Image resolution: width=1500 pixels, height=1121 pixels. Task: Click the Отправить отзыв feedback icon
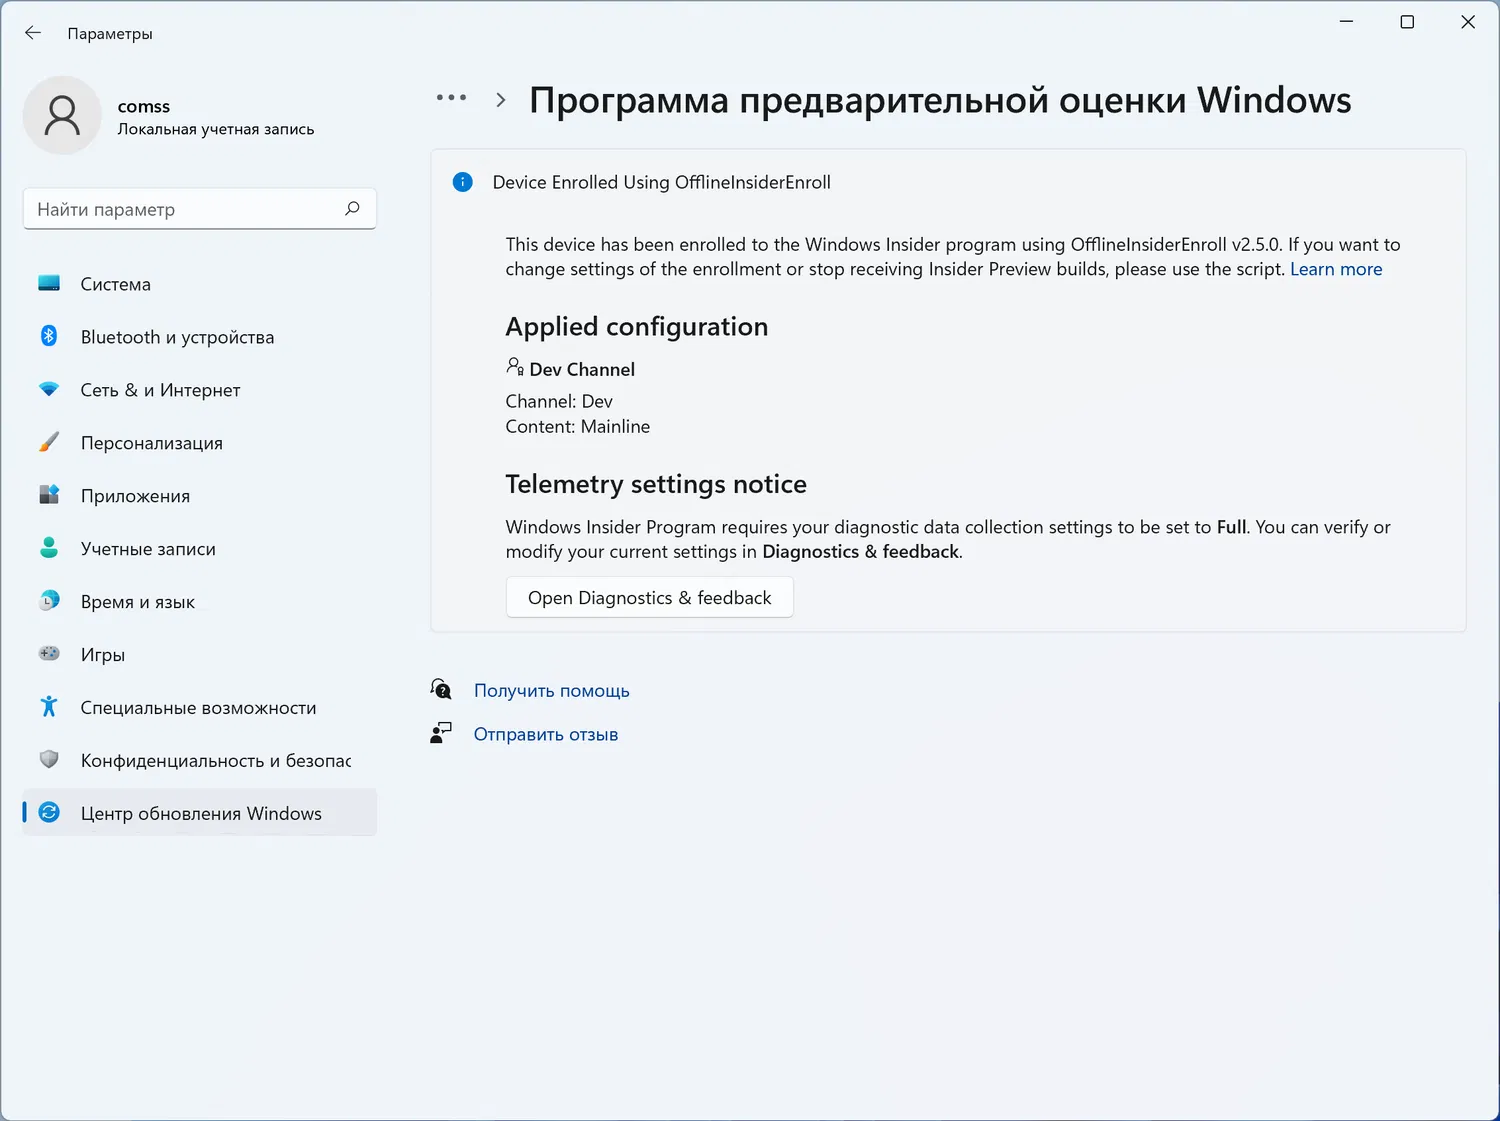441,733
